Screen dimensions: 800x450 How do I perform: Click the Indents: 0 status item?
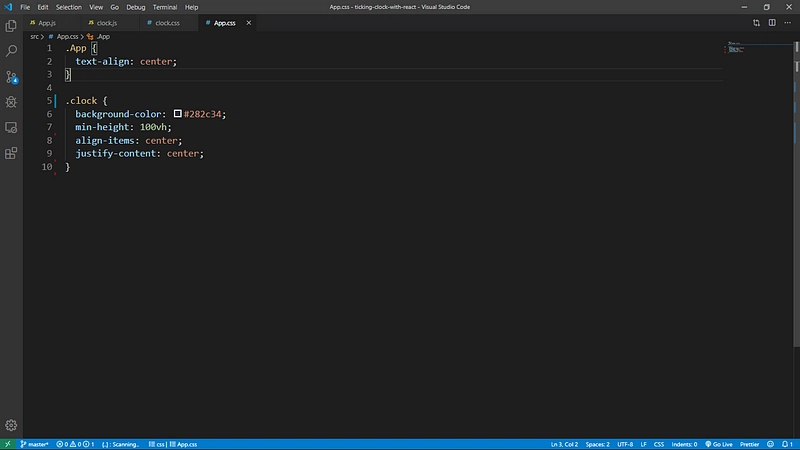684,444
